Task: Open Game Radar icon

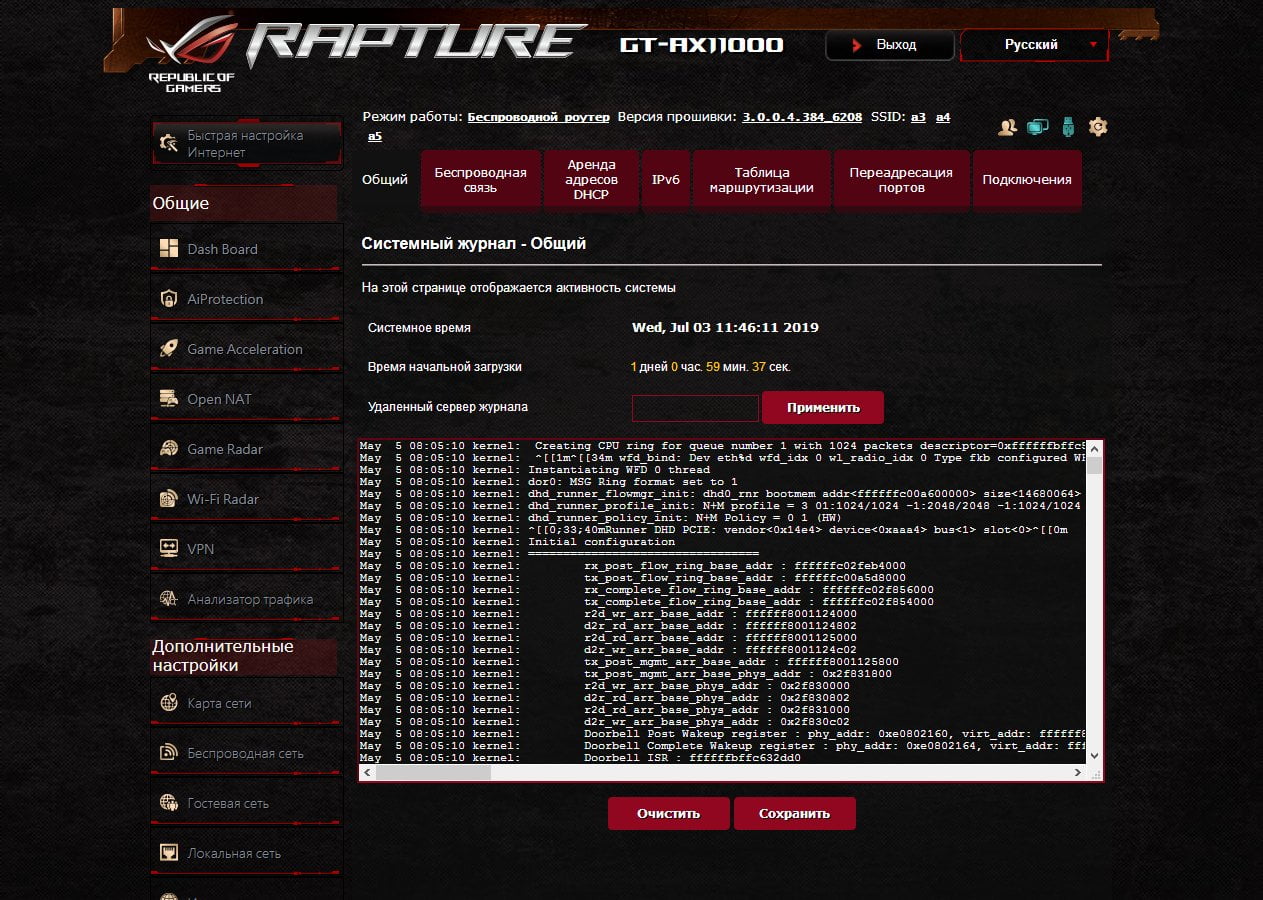Action: [x=169, y=449]
